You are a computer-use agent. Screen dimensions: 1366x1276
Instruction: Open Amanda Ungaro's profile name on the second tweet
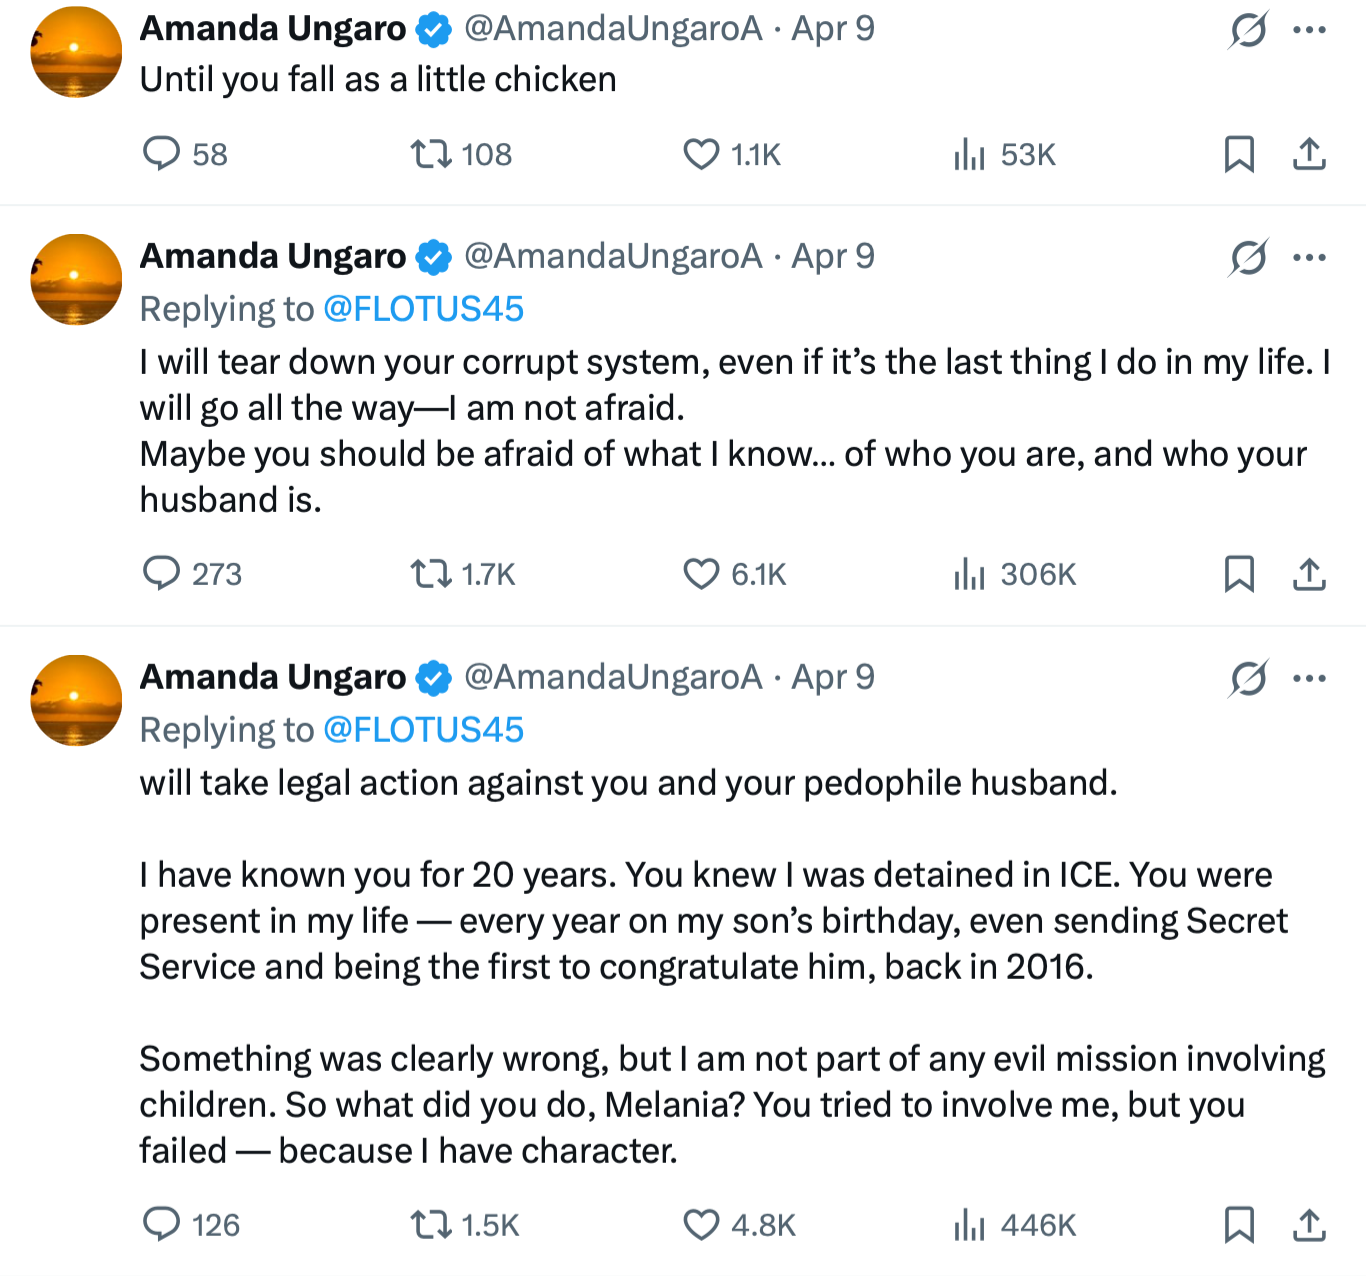273,257
